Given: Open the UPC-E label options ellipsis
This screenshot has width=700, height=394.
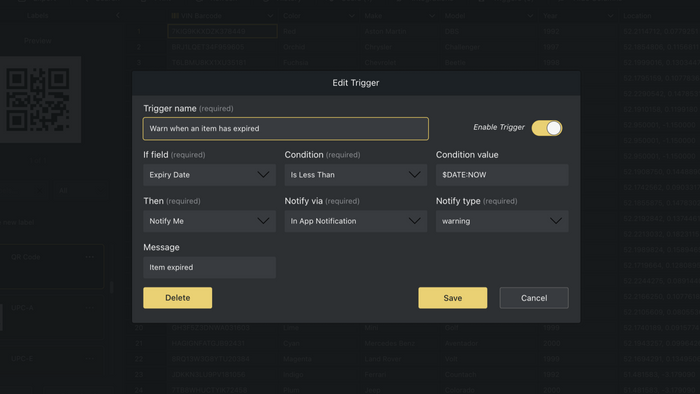Looking at the screenshot, I should [x=90, y=358].
